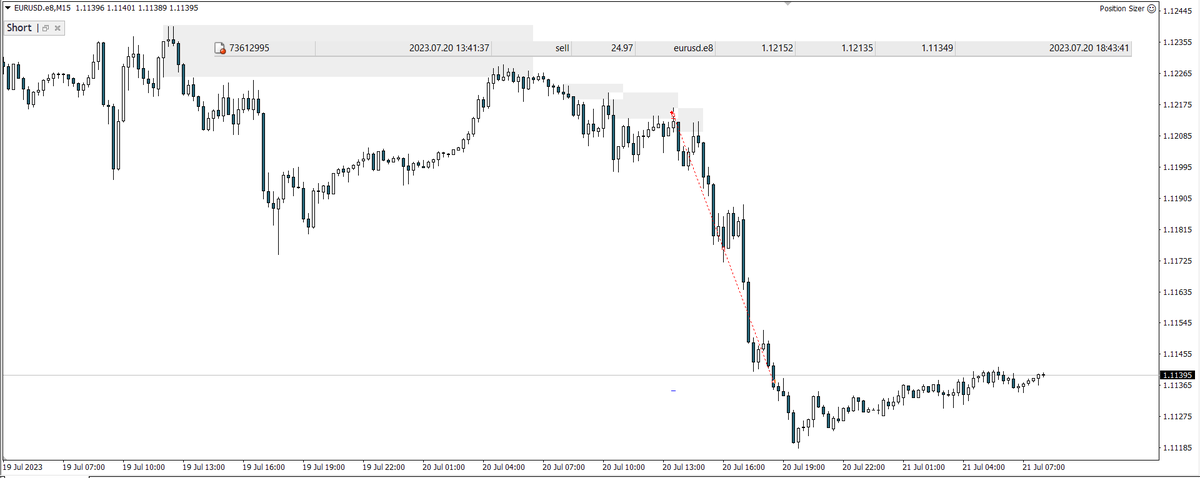Click the open time 2023.07.20 13:41:37
This screenshot has height=478, width=1200.
tap(449, 48)
